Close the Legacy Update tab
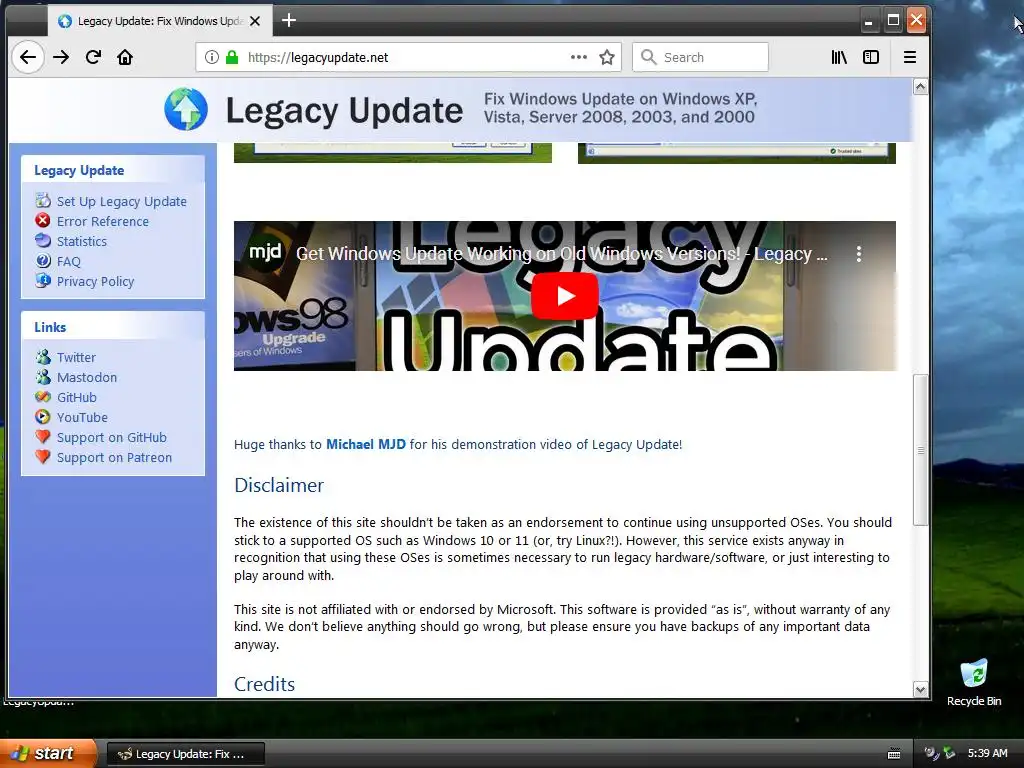 [255, 21]
